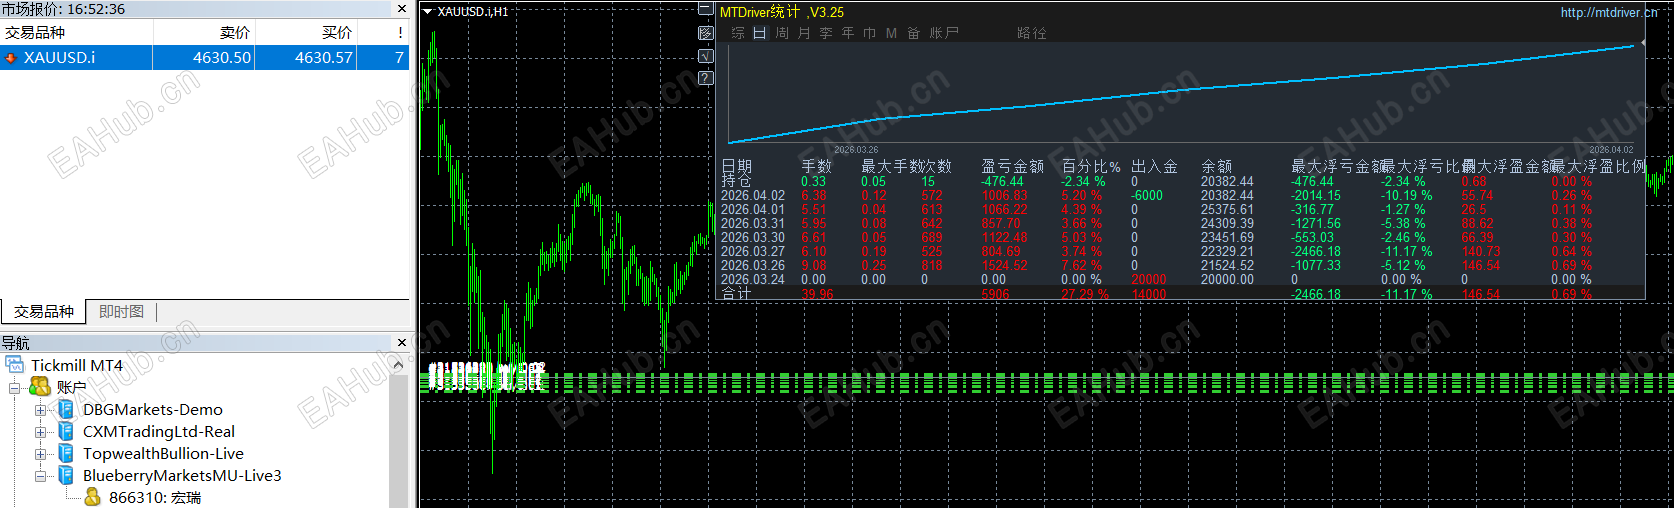Screen dimensions: 1674x508
Task: Open the question mark help icon
Action: coord(705,77)
